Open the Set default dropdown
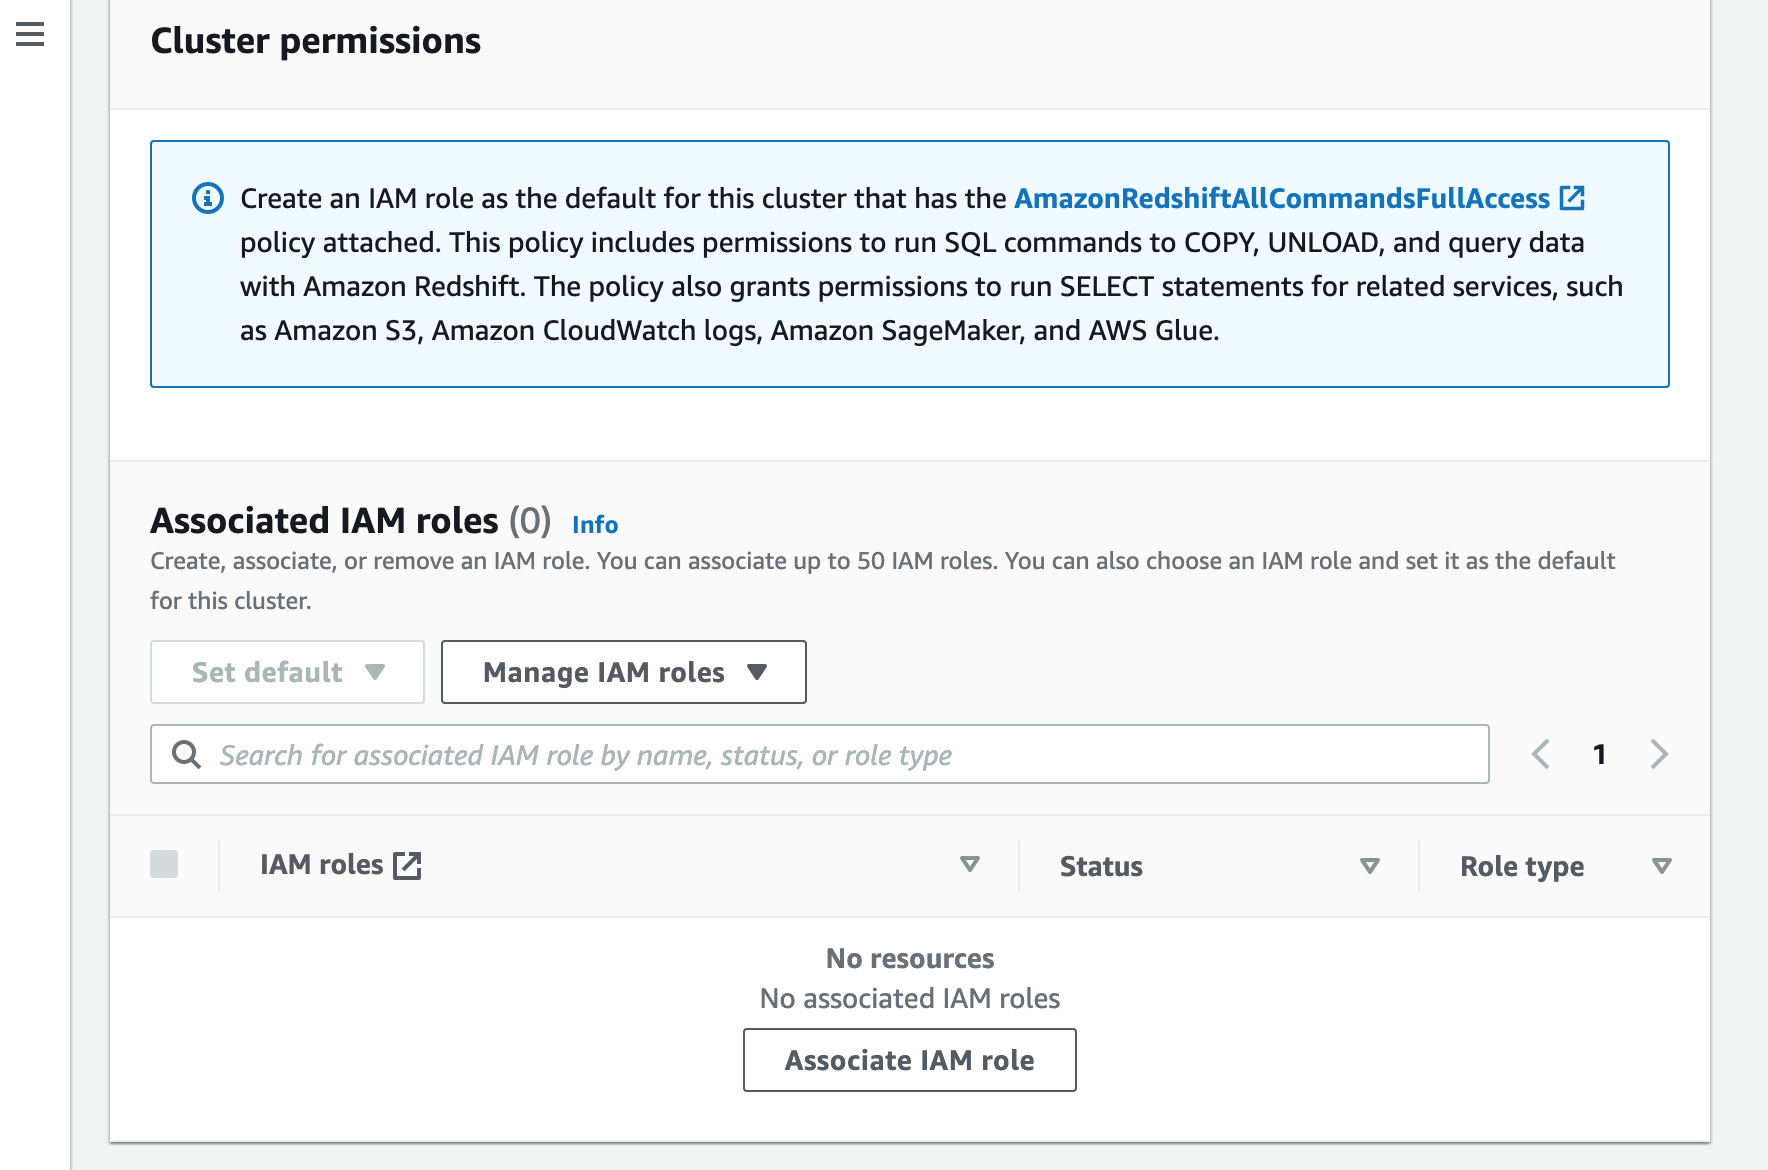 287,672
